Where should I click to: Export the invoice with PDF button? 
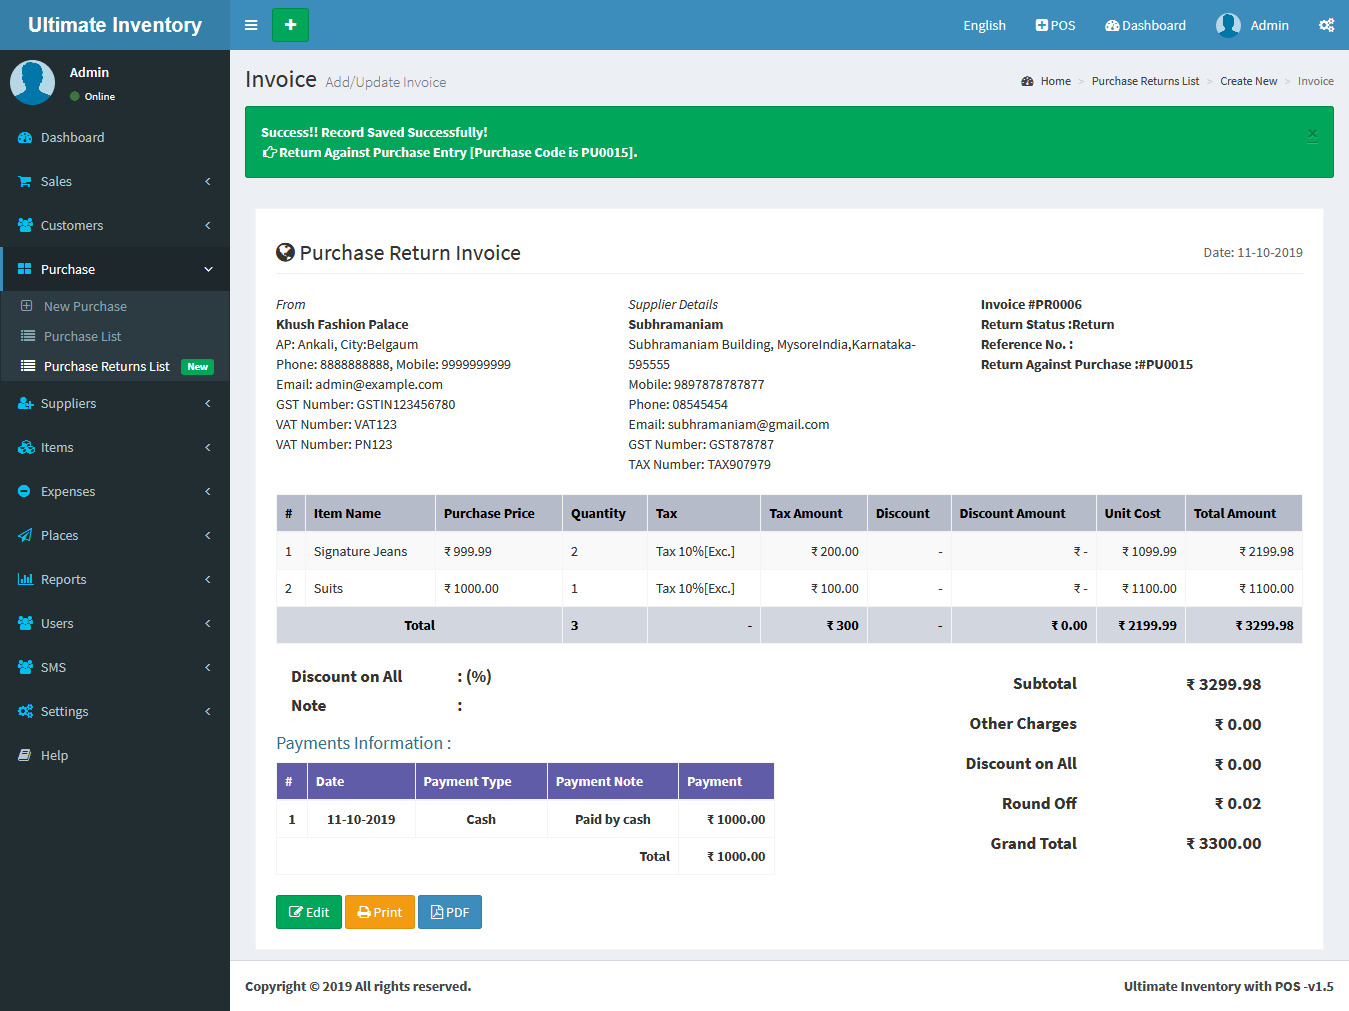pos(450,912)
